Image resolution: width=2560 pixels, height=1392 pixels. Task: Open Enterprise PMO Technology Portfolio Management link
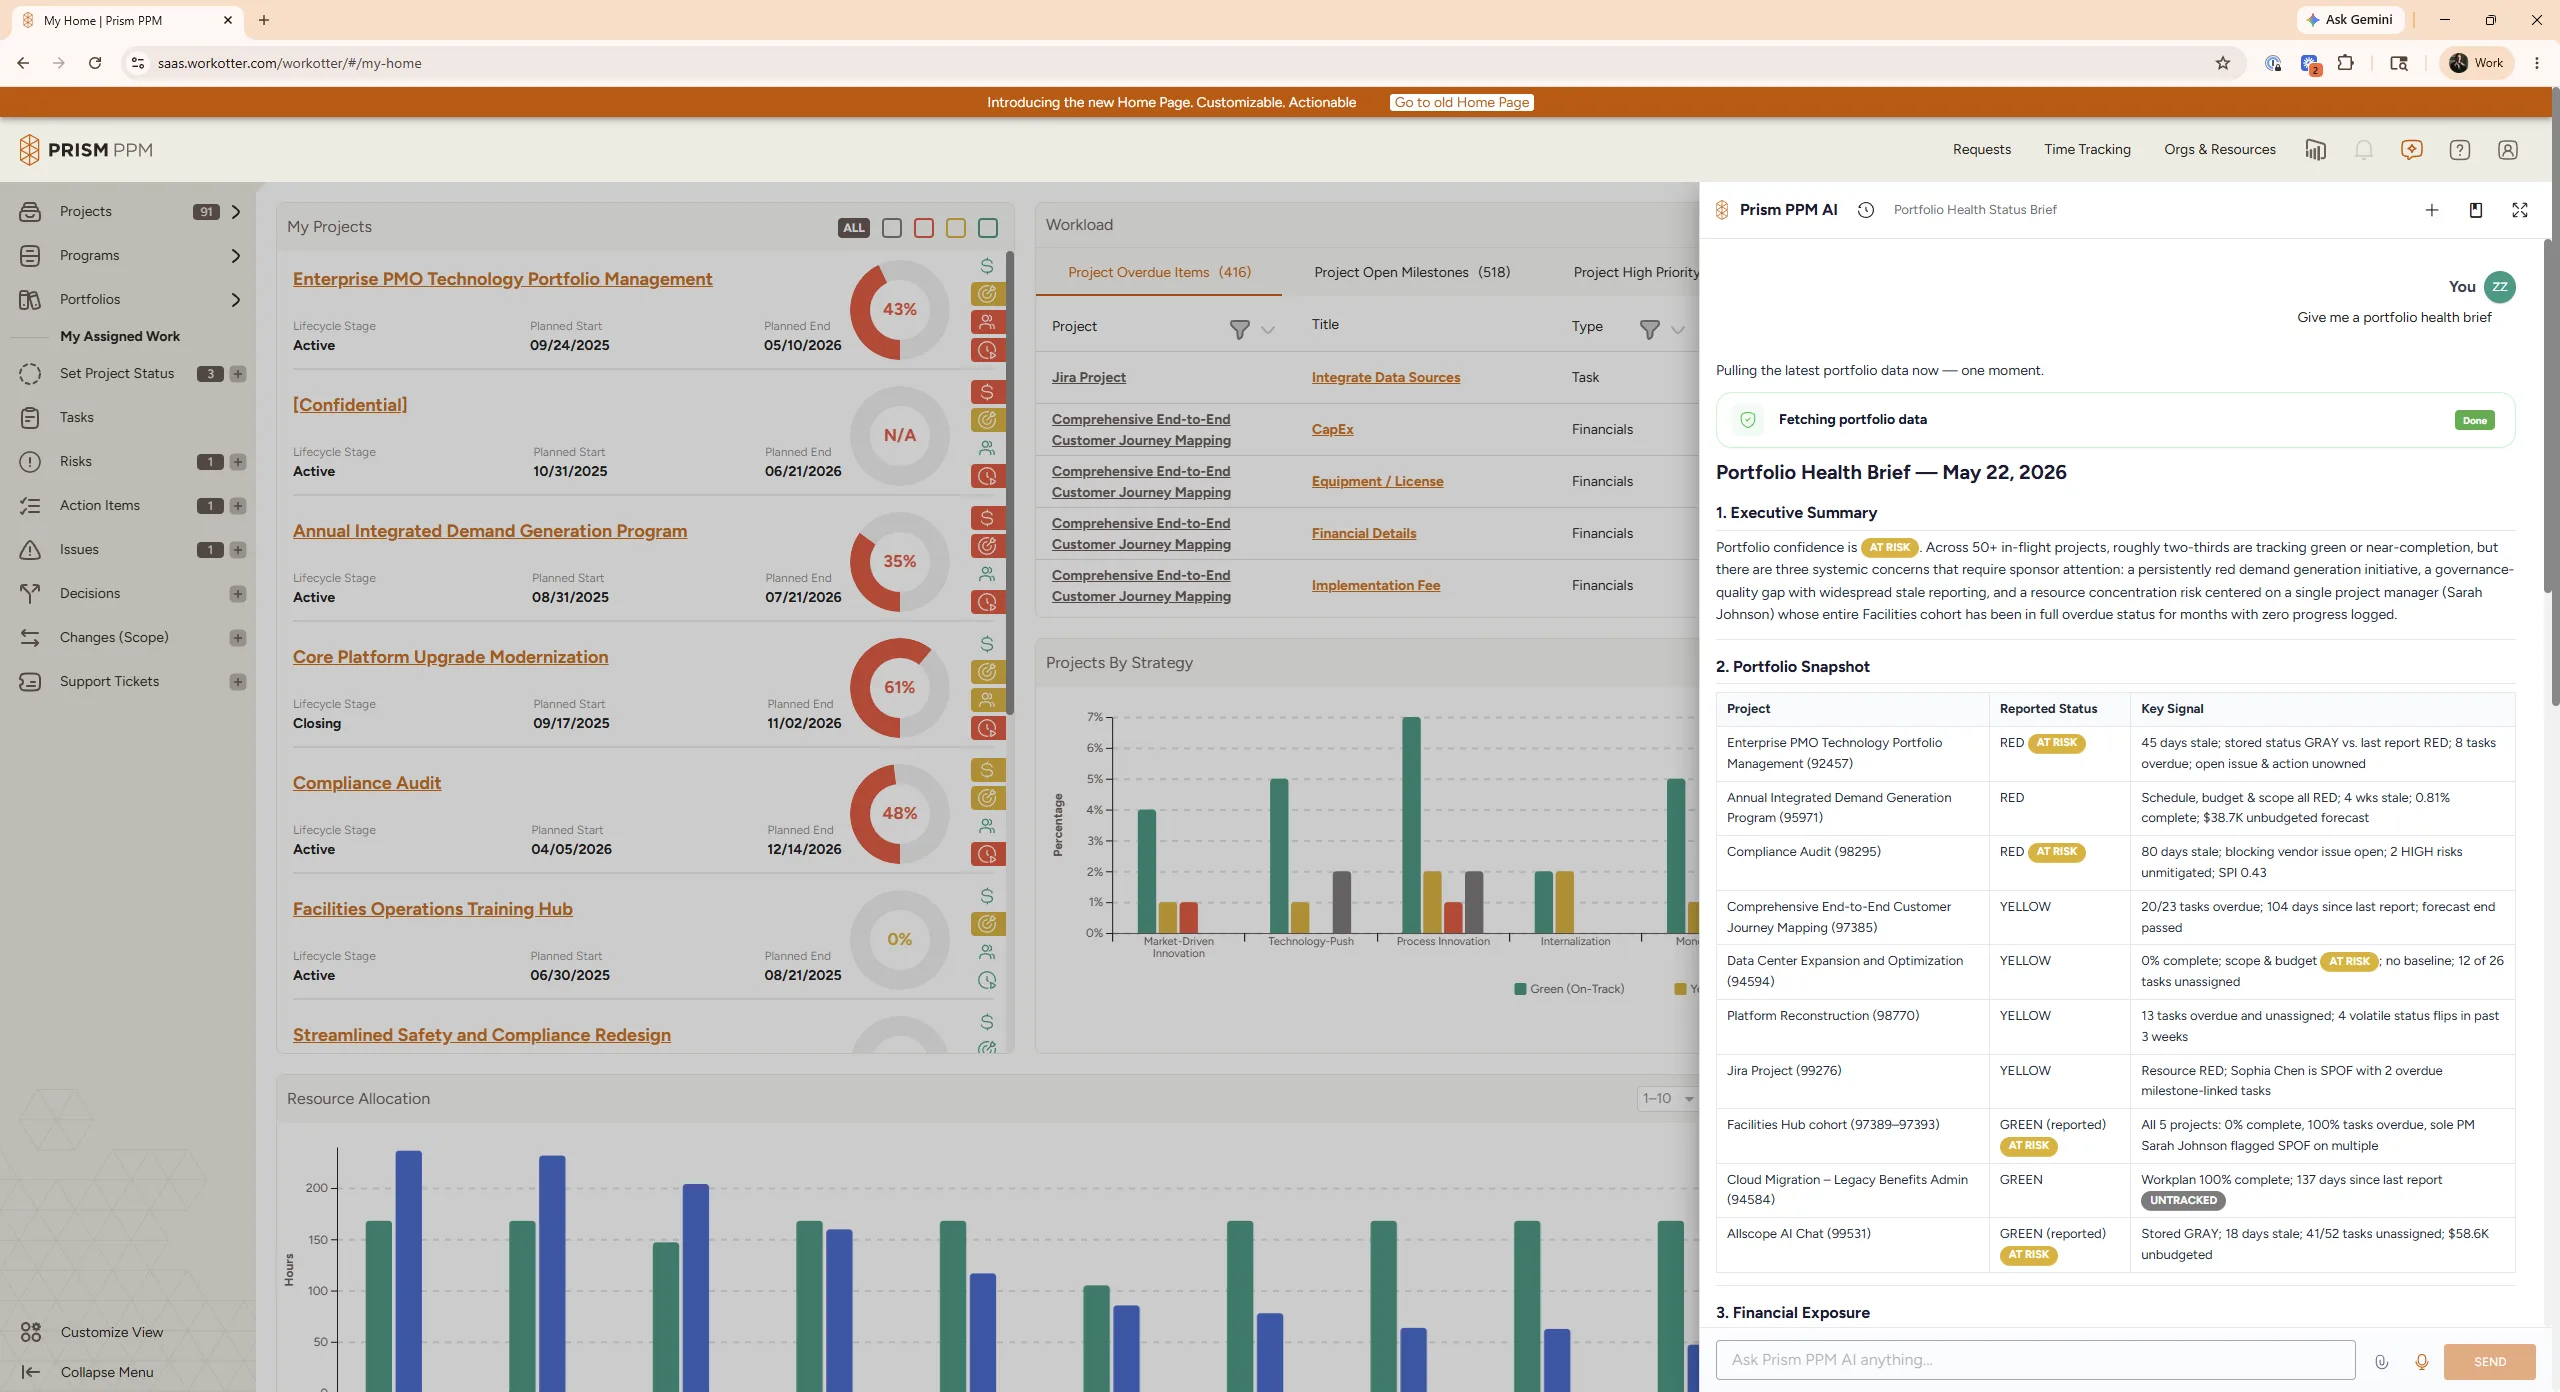[x=502, y=279]
